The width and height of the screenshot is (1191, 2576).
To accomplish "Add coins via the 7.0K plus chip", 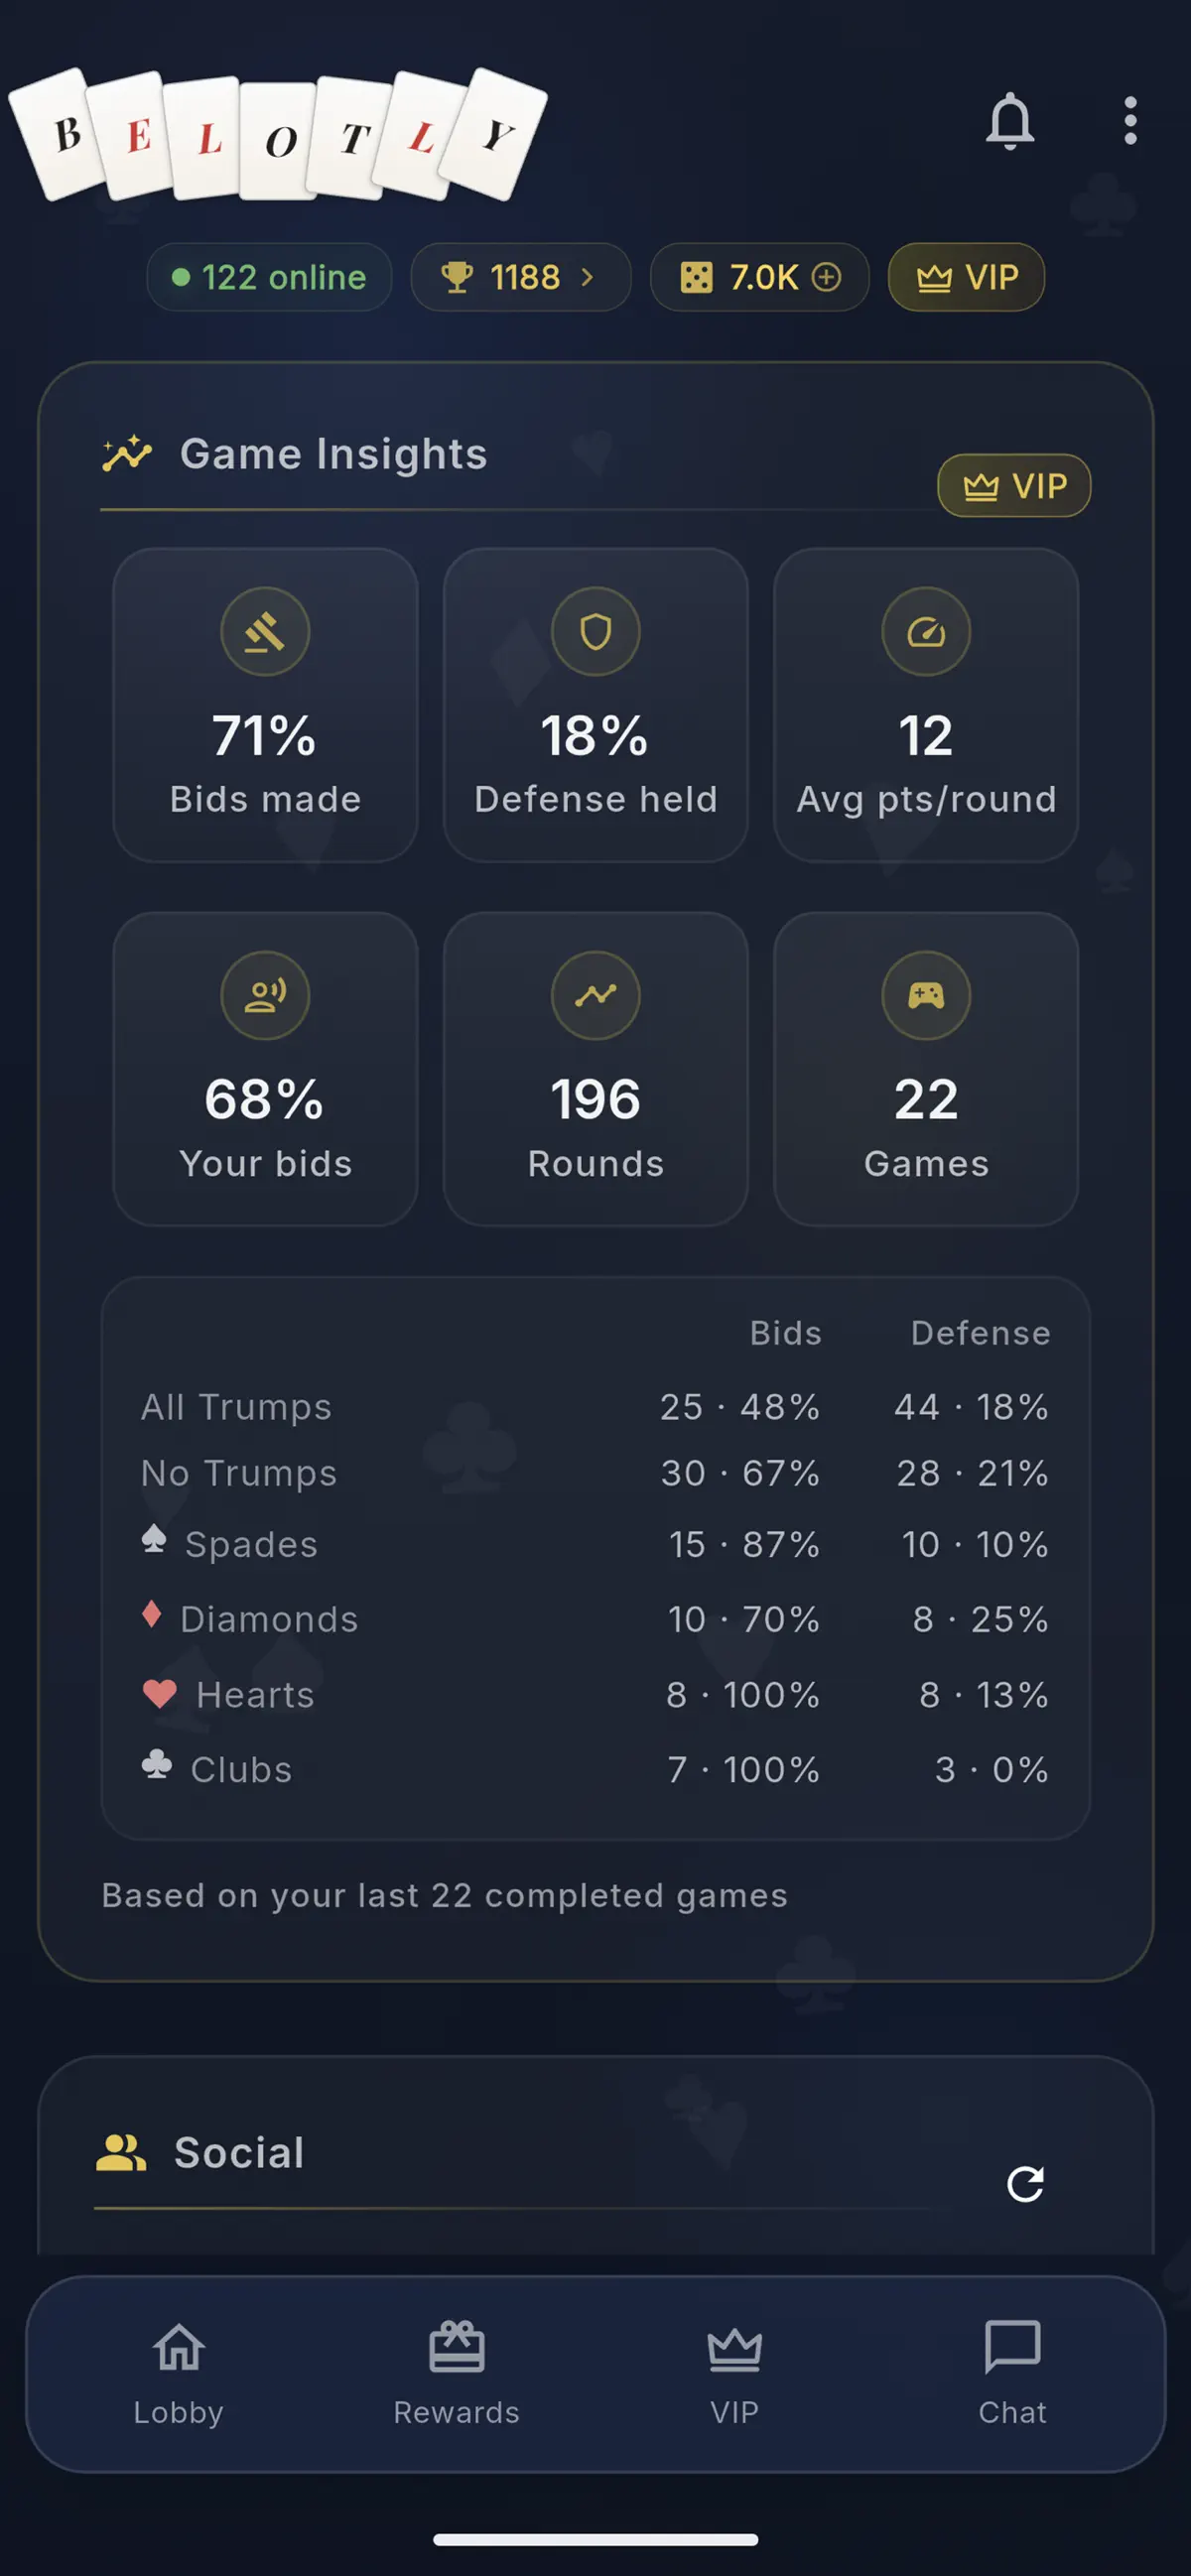I will [x=759, y=277].
